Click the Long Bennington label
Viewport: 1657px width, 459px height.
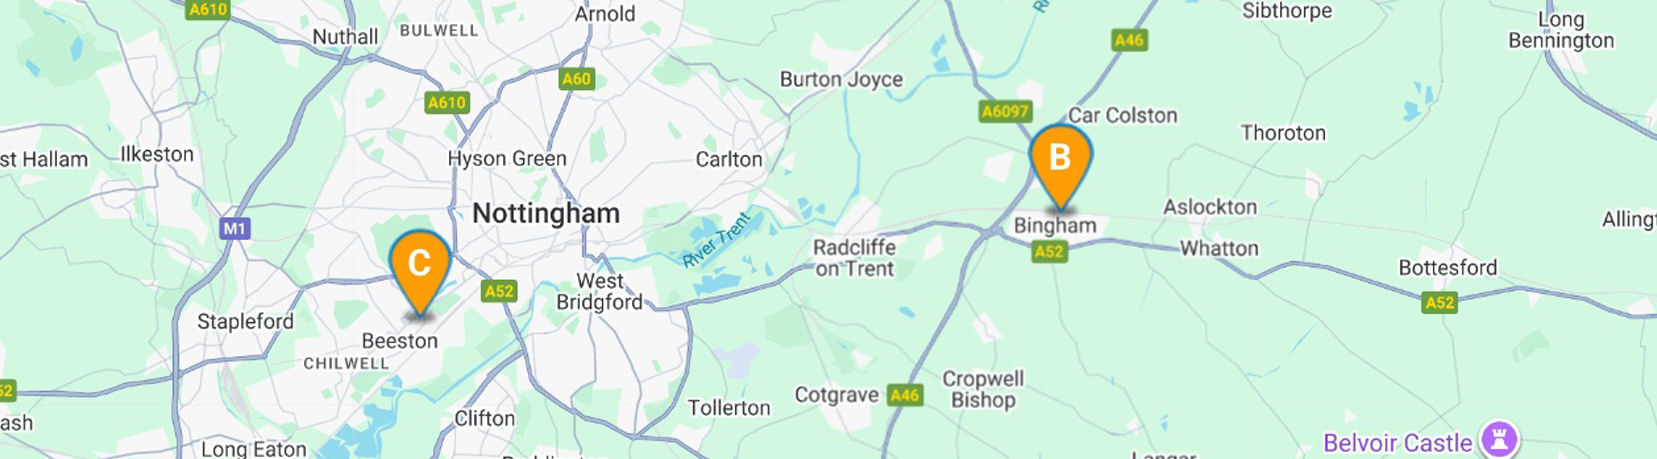(1561, 30)
